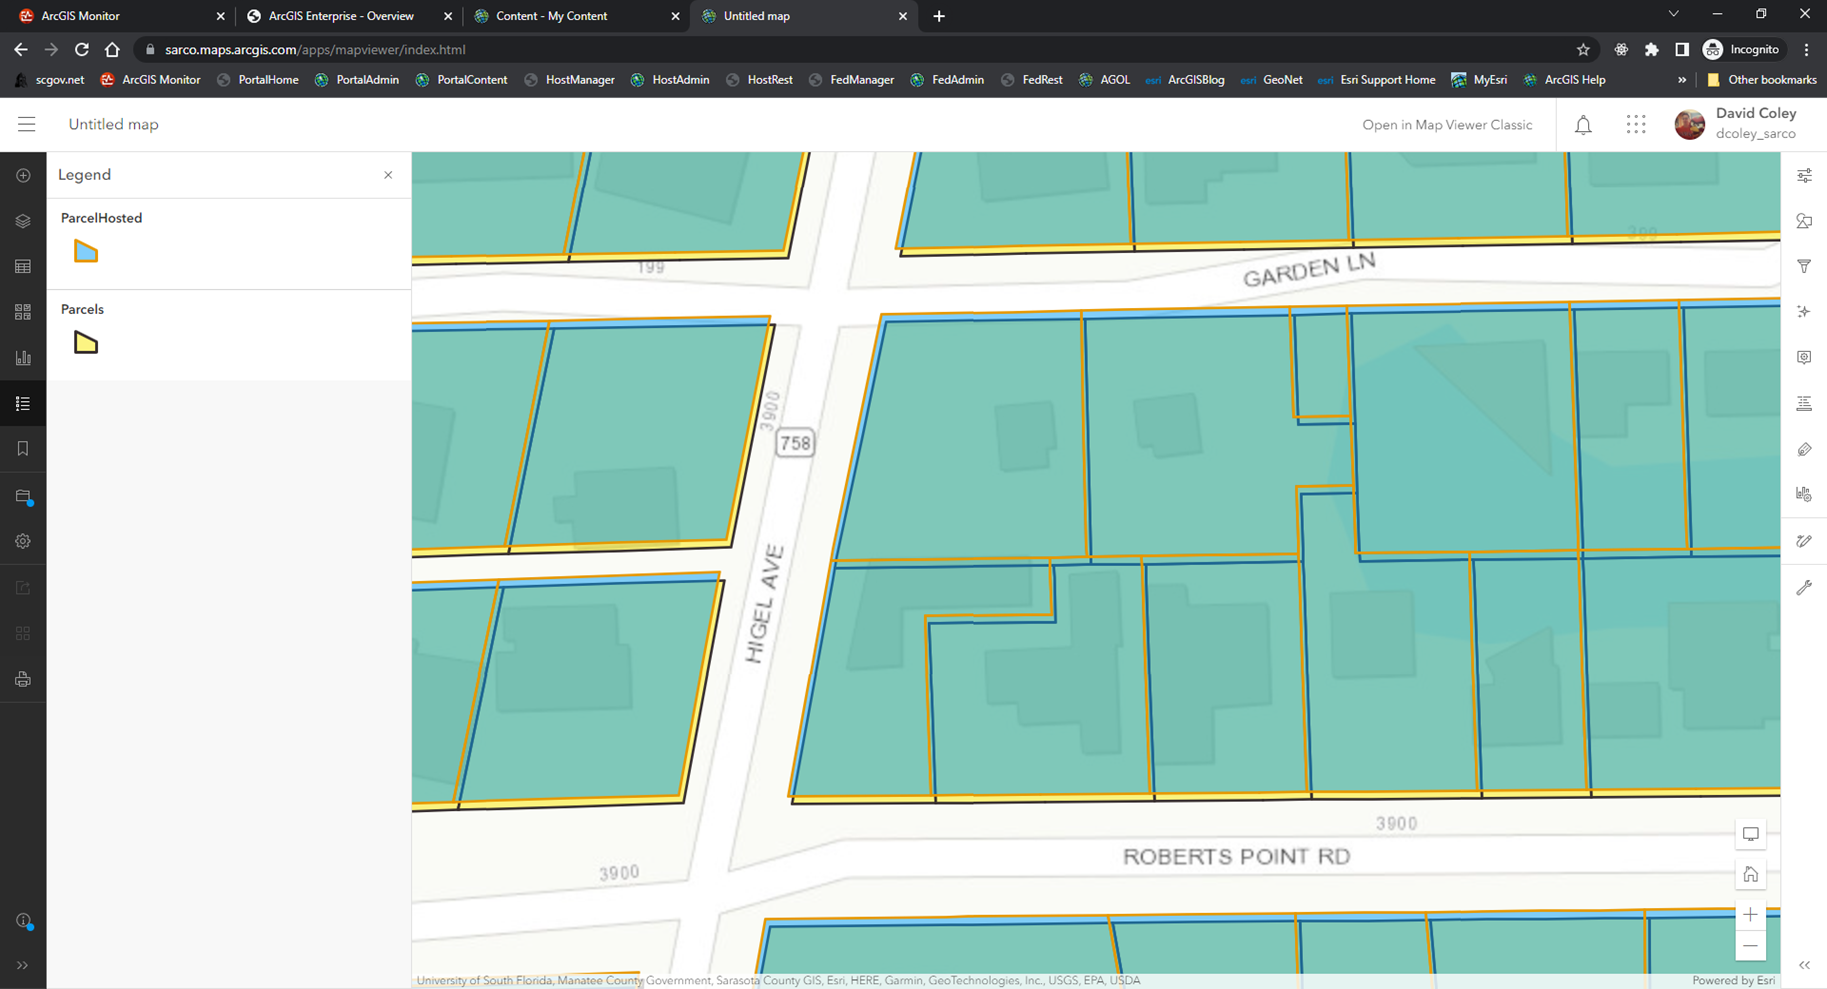The image size is (1827, 989).
Task: Open the Layers panel
Action: pos(24,220)
